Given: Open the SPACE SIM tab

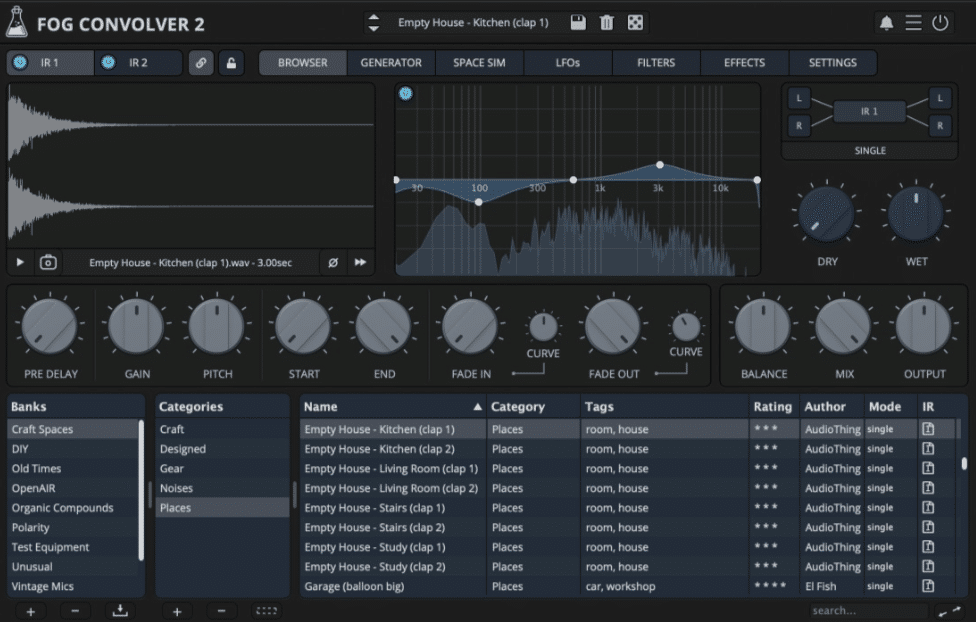Looking at the screenshot, I should point(479,63).
